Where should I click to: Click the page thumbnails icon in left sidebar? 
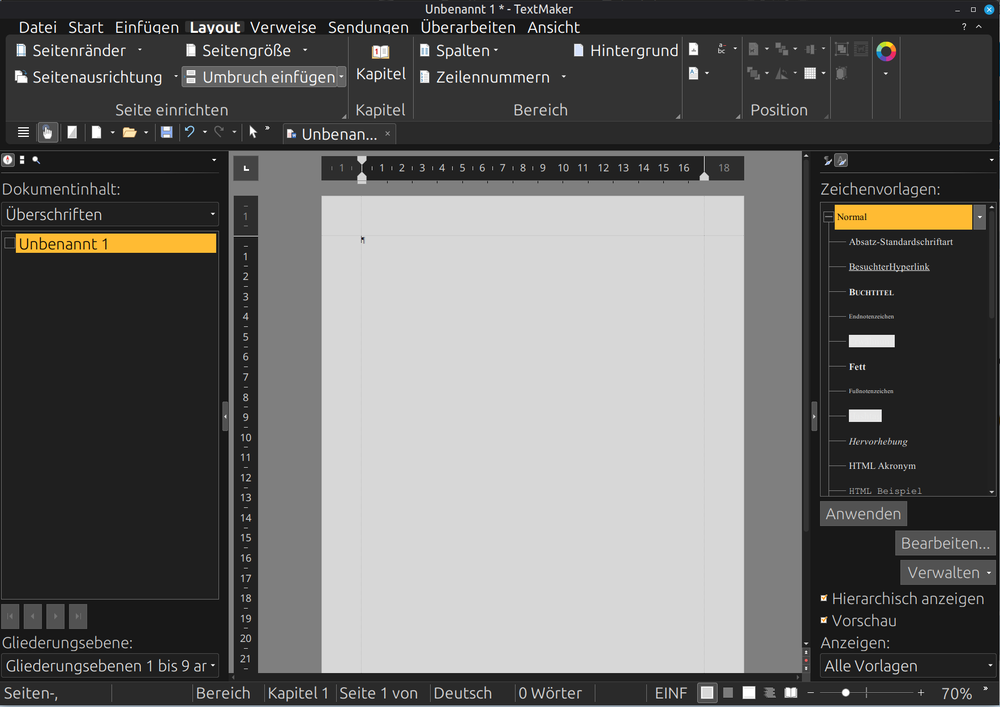(x=22, y=160)
